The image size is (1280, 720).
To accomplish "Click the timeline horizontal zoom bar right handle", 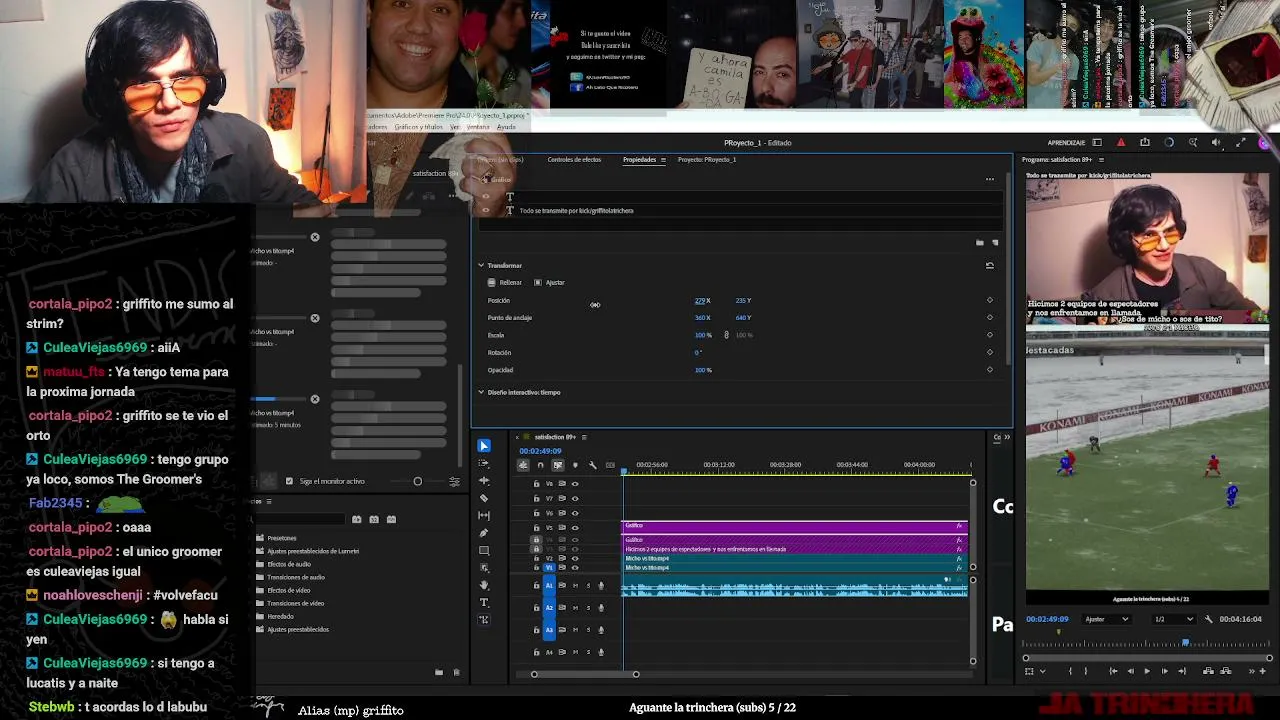I will point(636,674).
